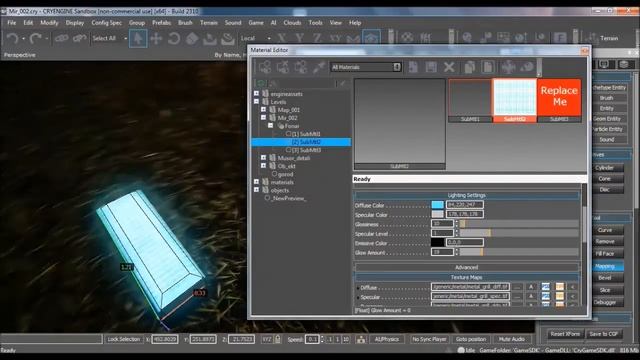The image size is (640, 360).
Task: Click the Glossiness slider
Action: click(519, 224)
